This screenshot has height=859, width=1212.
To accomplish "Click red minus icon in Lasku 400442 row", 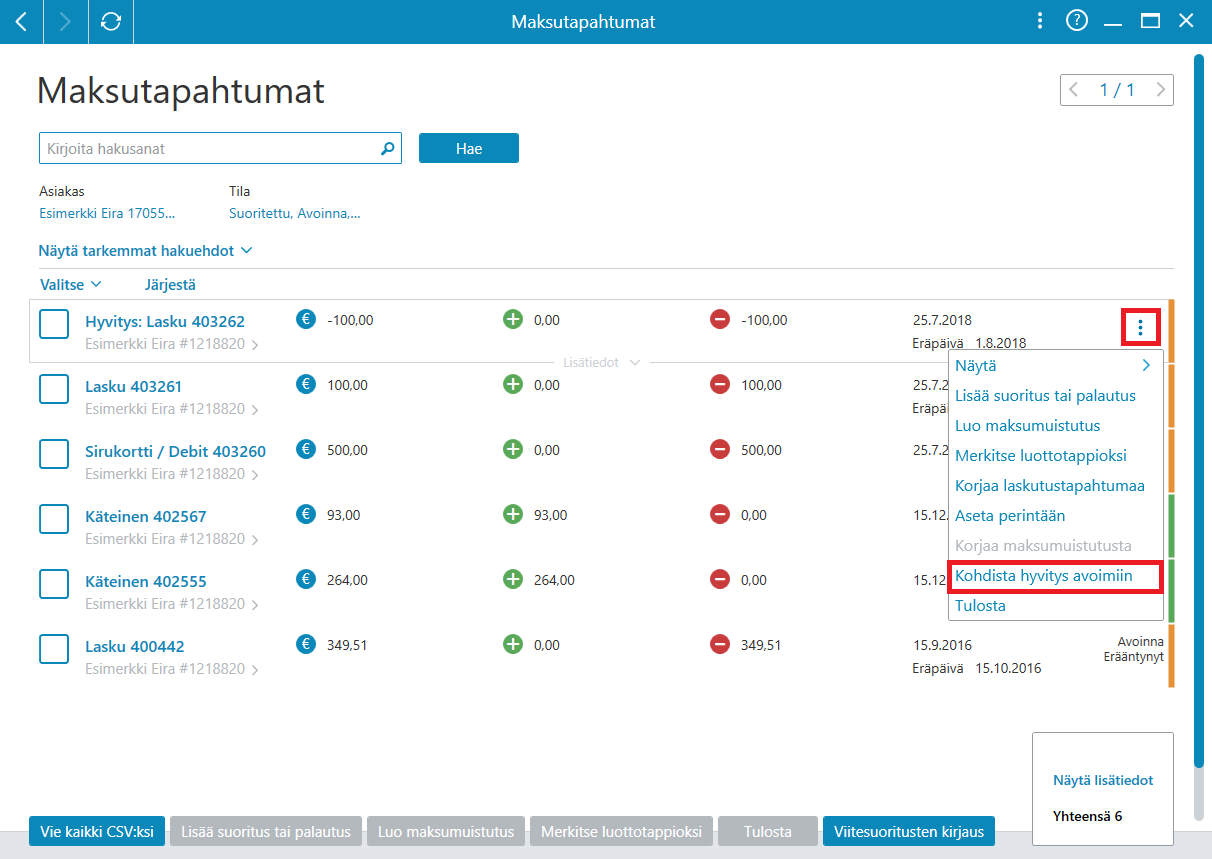I will [719, 645].
